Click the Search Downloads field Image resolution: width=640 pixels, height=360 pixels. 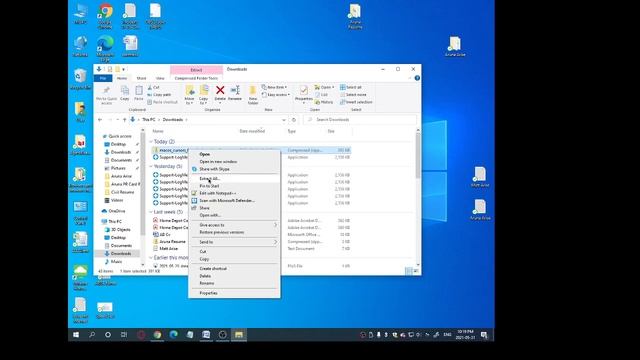coord(361,120)
